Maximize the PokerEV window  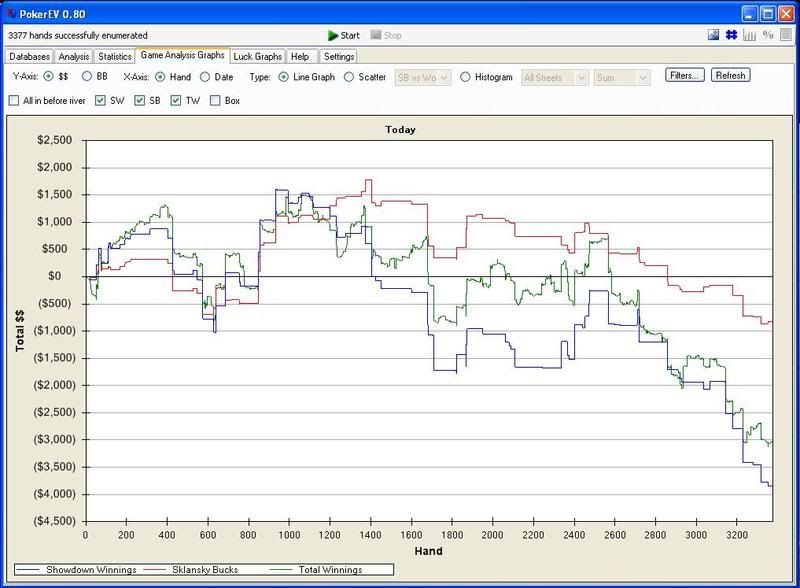pos(767,14)
